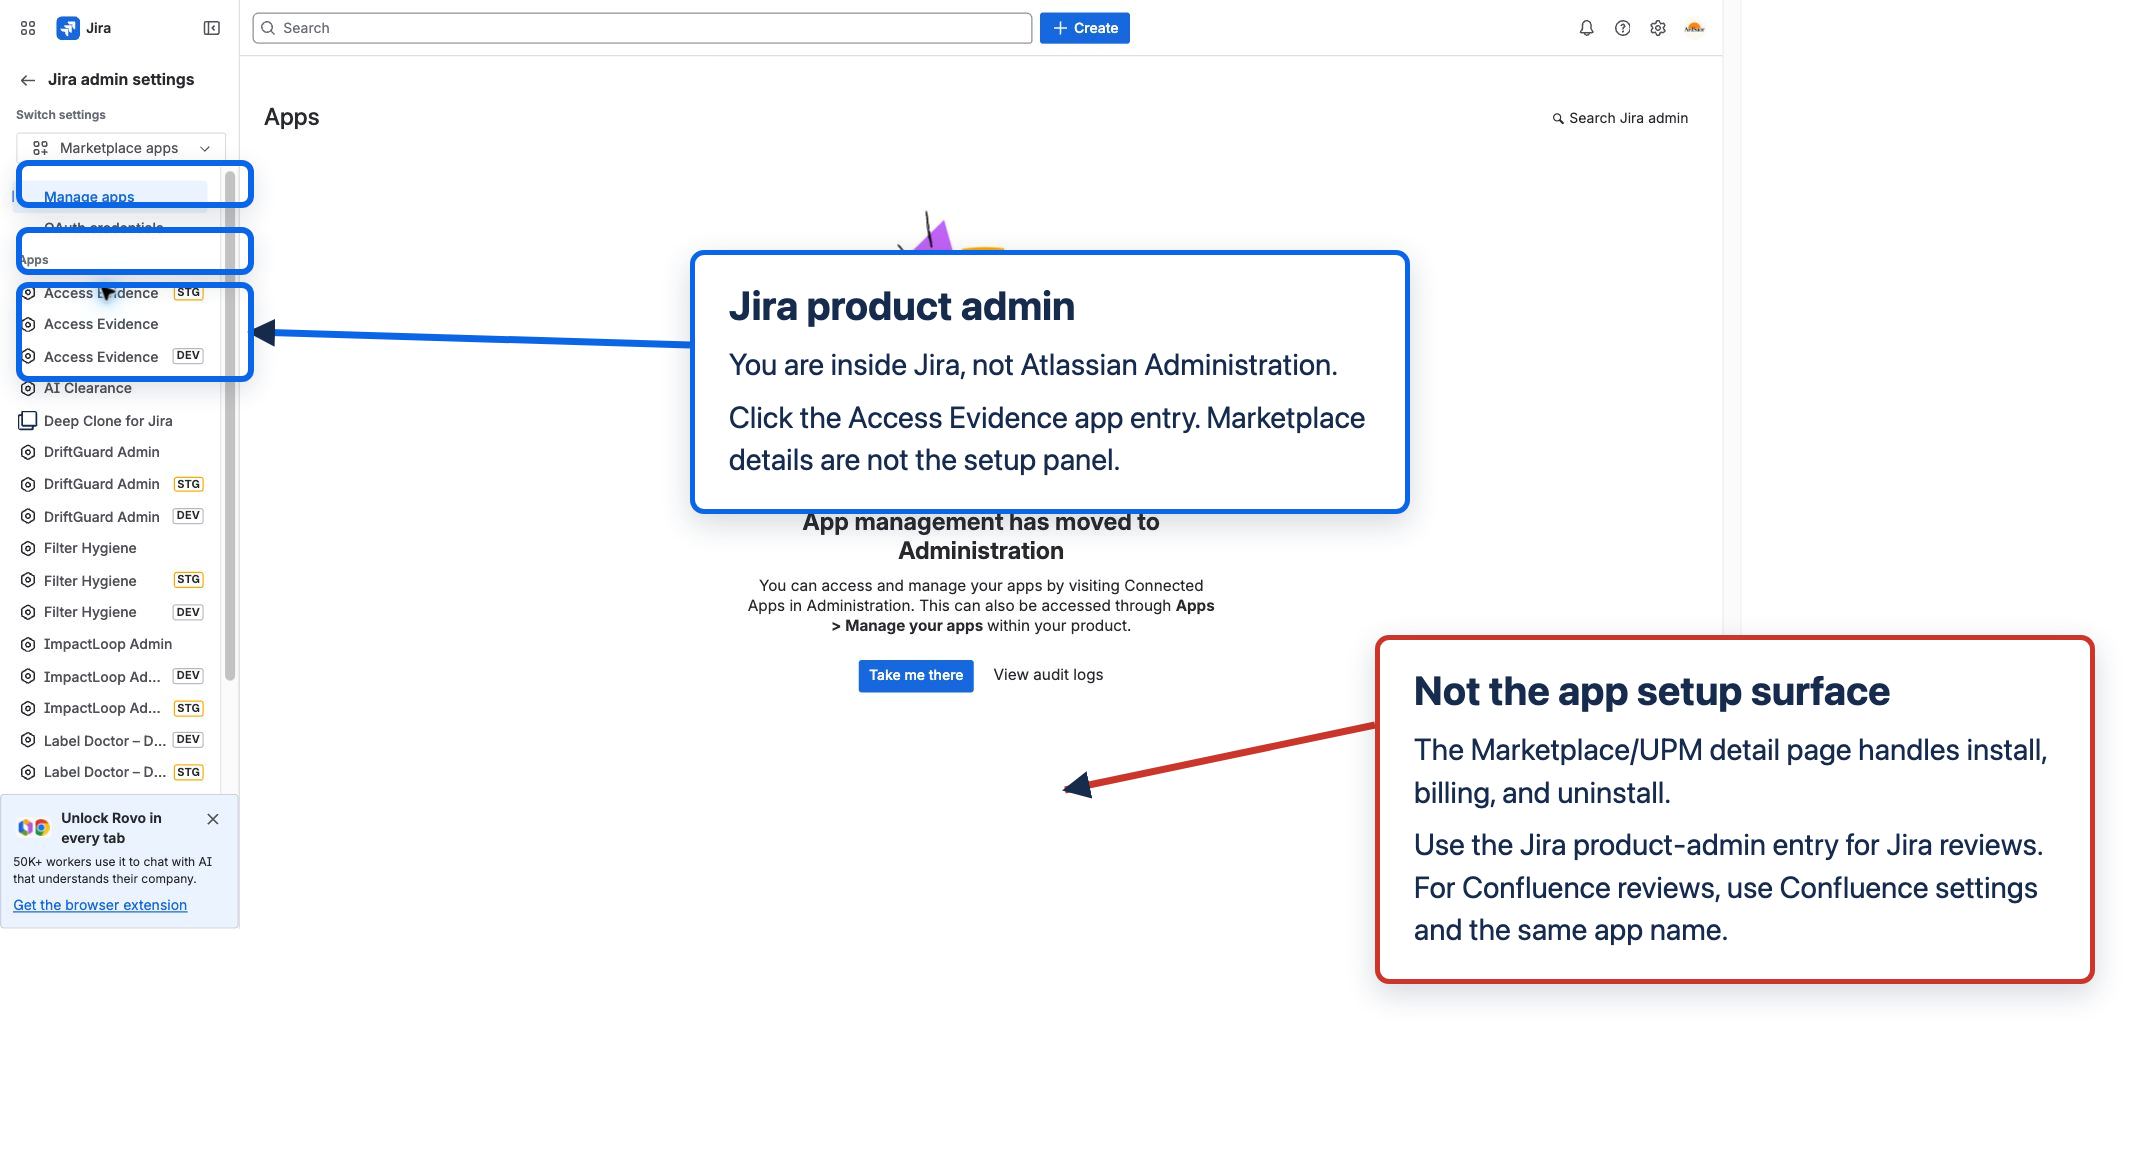Open the settings gear icon

1658,28
